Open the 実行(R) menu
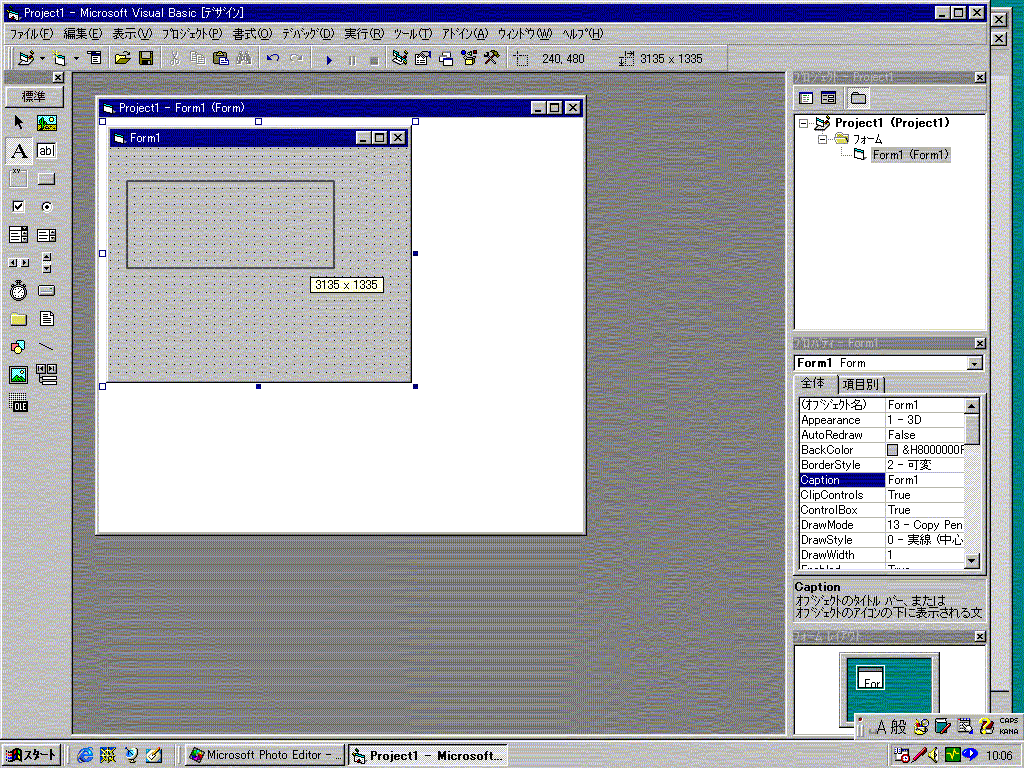Image resolution: width=1024 pixels, height=768 pixels. [x=364, y=33]
